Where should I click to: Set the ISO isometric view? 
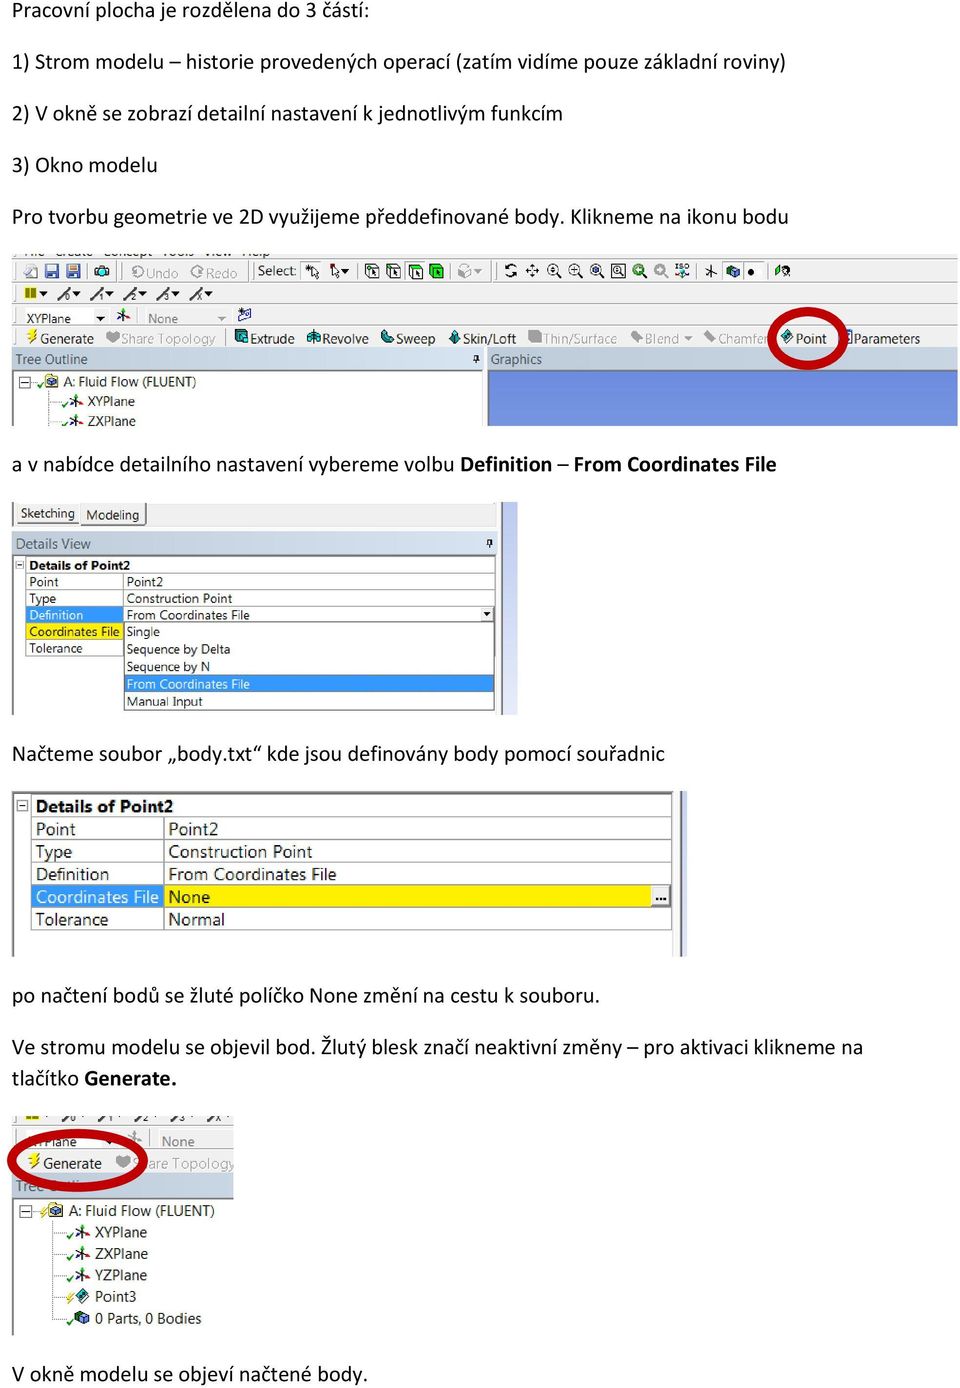tap(682, 271)
